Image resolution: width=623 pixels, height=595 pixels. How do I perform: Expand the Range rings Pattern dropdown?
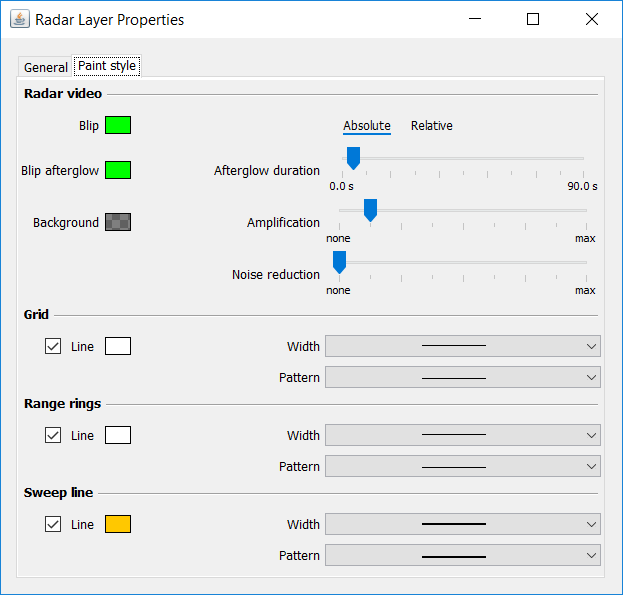(462, 466)
